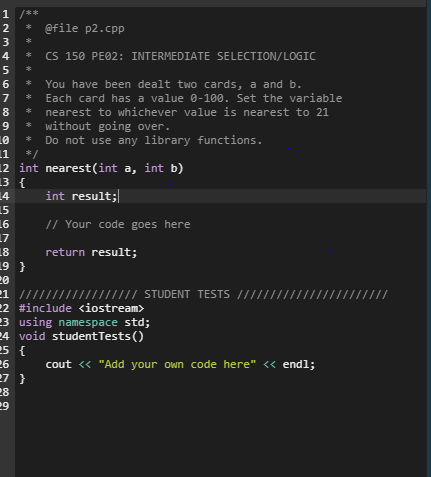Click the 'You have been dealt two cards' line
The width and height of the screenshot is (431, 477).
coord(173,84)
